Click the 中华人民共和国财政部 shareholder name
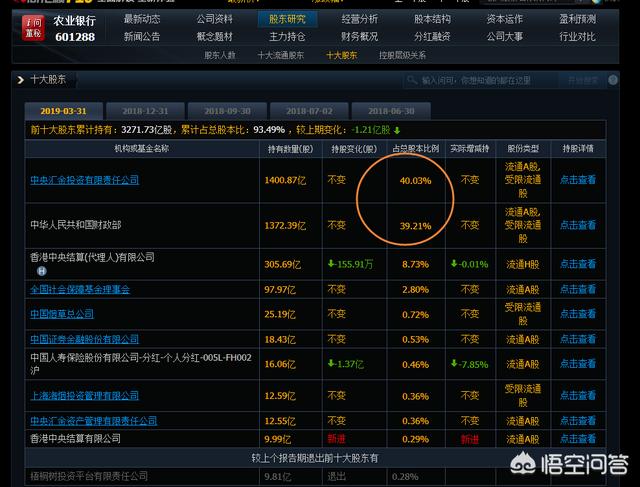 (x=76, y=225)
